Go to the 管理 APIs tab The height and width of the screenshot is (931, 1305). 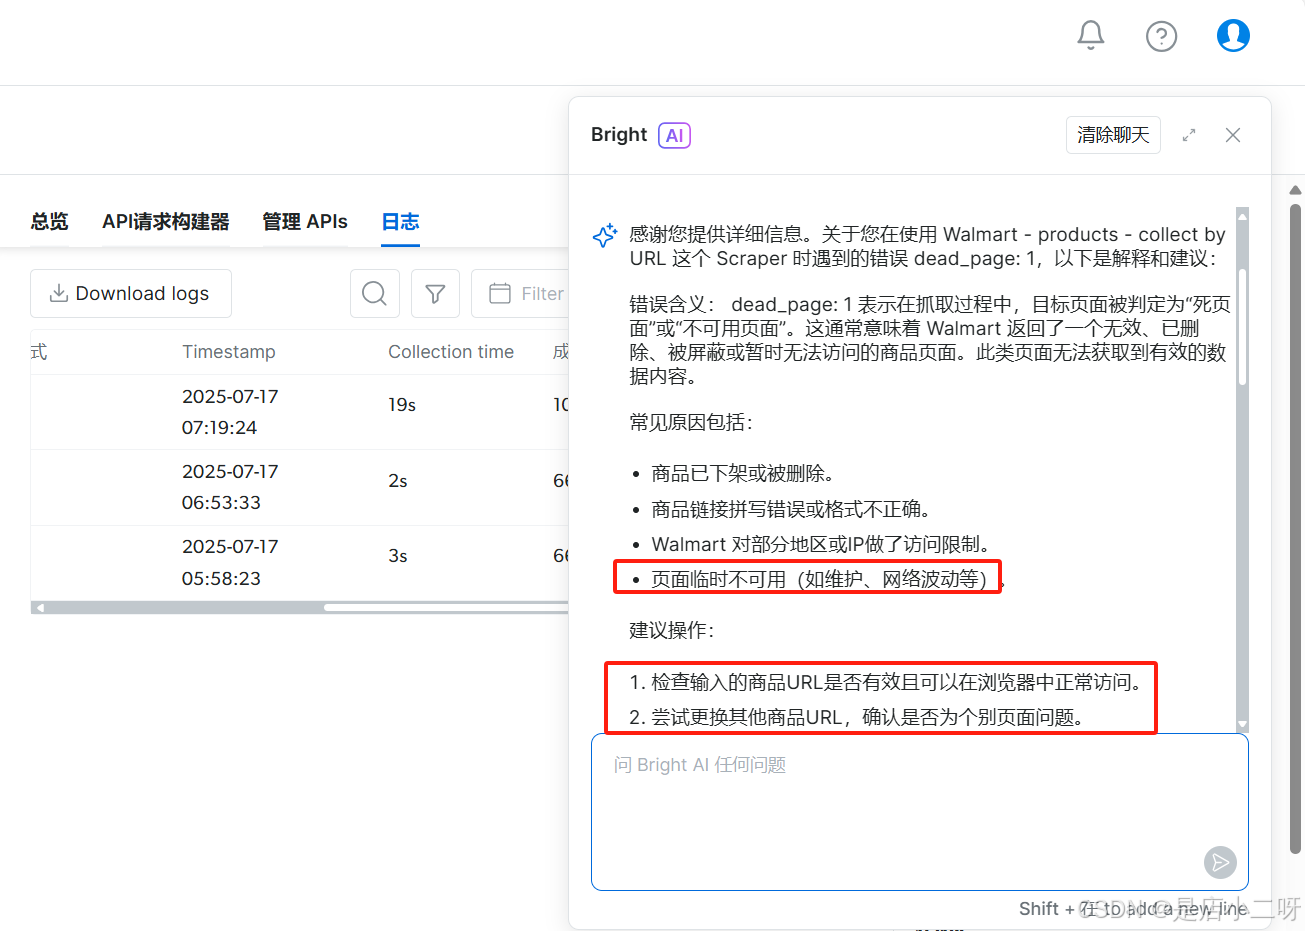(305, 222)
